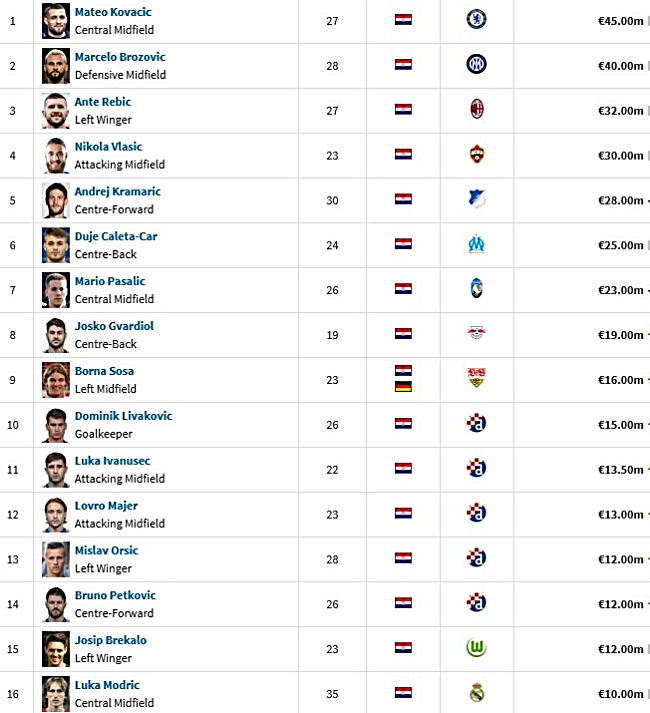Click the Atalanta club crest
Image resolution: width=650 pixels, height=713 pixels.
(476, 288)
